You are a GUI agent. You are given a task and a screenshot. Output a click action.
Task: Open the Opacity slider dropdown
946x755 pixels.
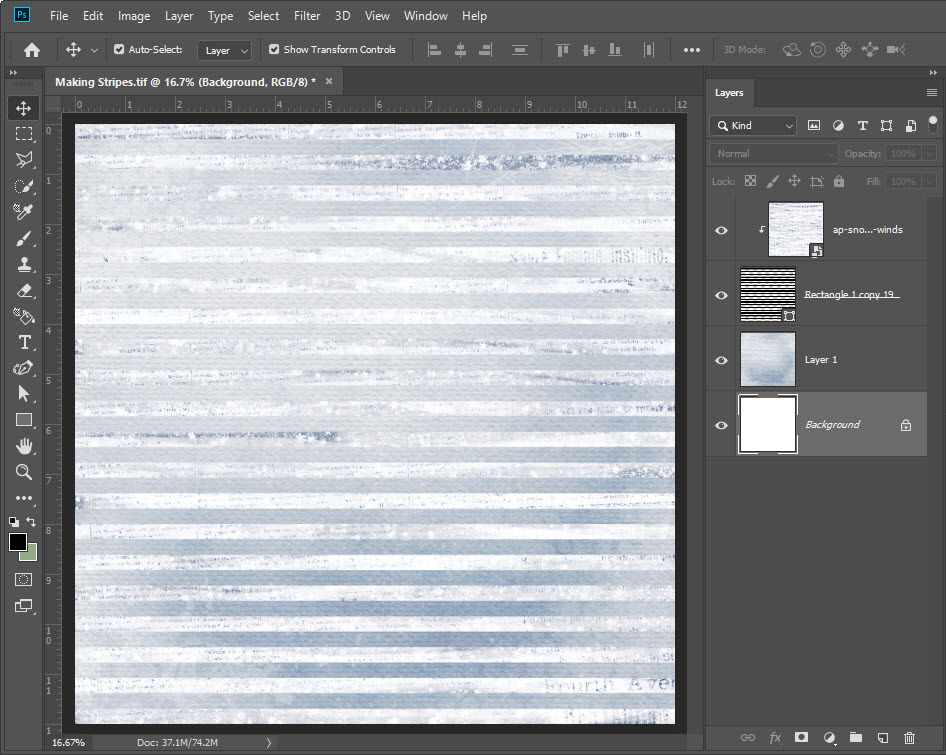pyautogui.click(x=930, y=154)
